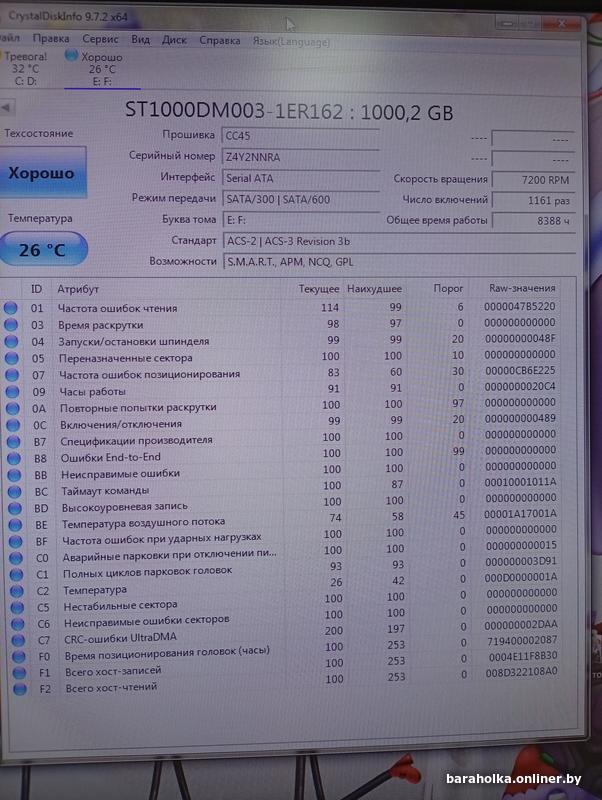Click the Стандарт field ACS-2 | ACS-3
The height and width of the screenshot is (800, 602).
click(x=399, y=241)
